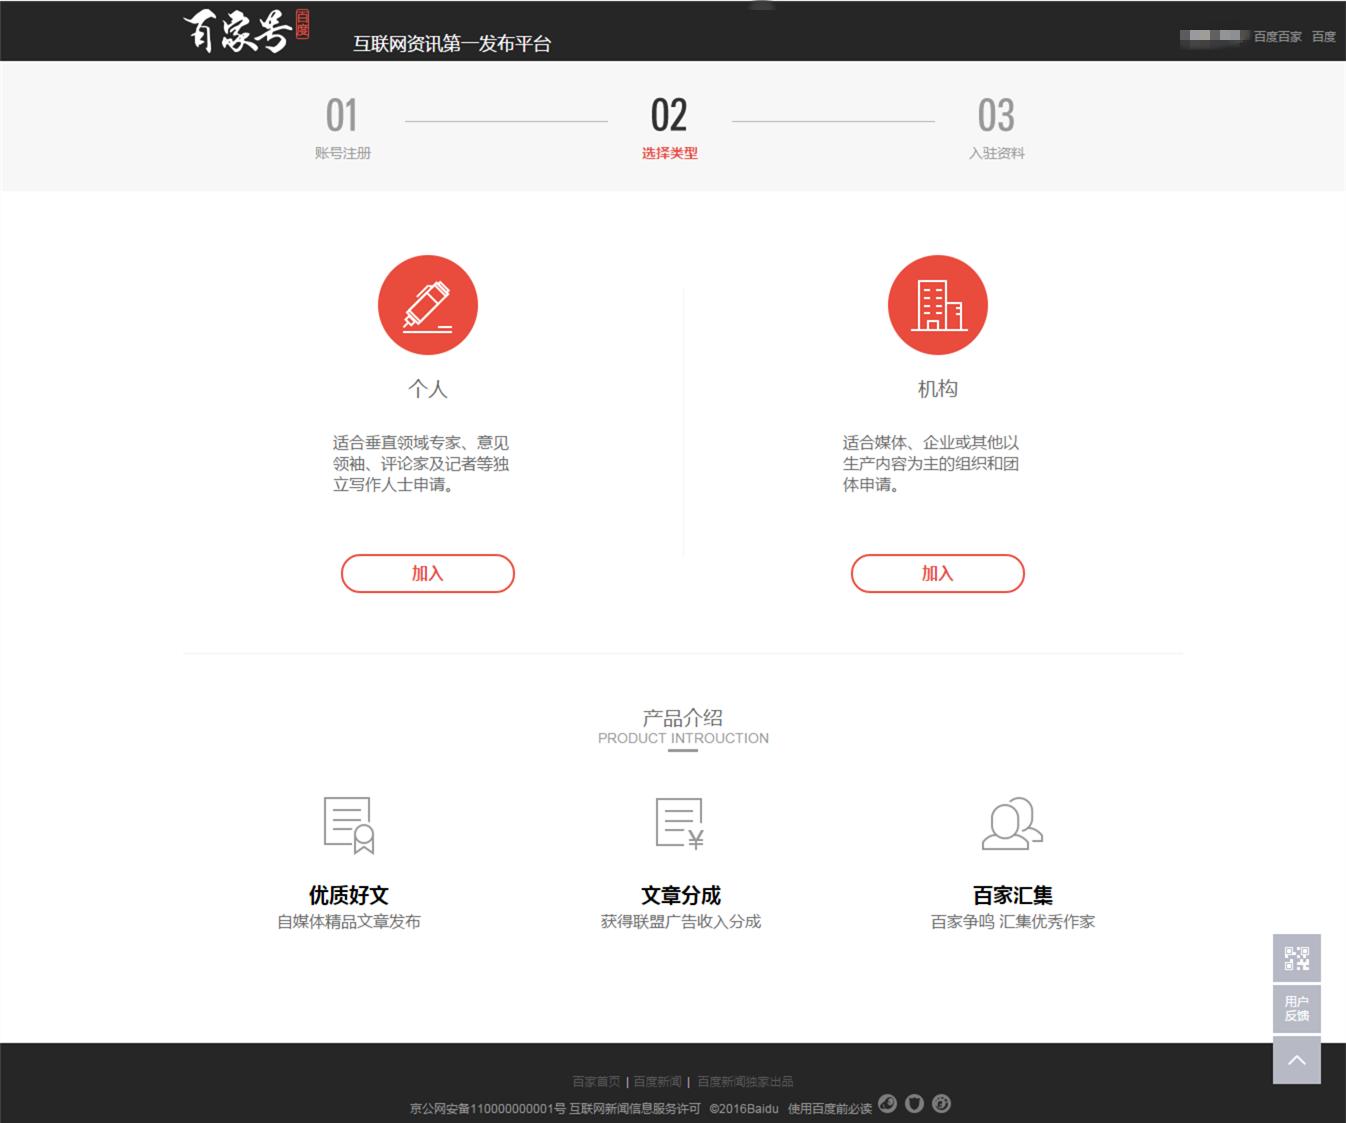The width and height of the screenshot is (1346, 1123).
Task: Open the 用户反馈 feedback panel
Action: 1297,1008
